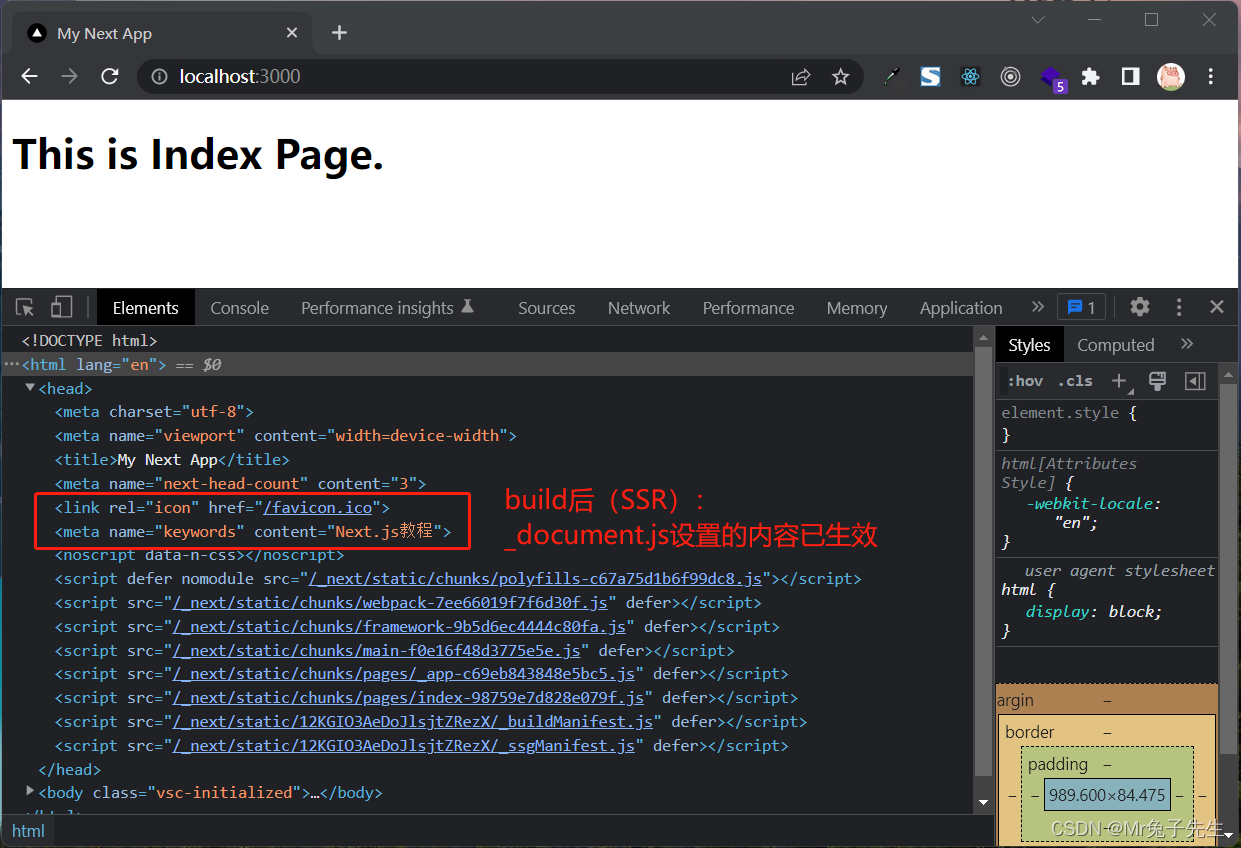
Task: Show more sidebar pane tabs
Action: pos(1187,344)
